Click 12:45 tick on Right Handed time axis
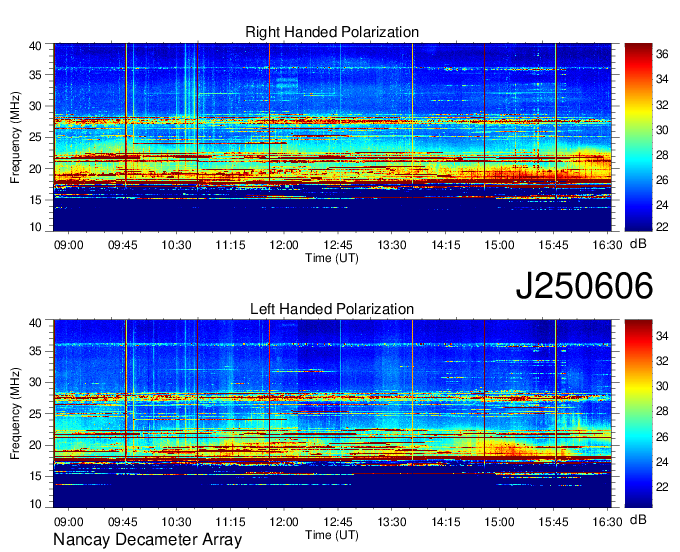Image resolution: width=680 pixels, height=552 pixels. click(338, 245)
